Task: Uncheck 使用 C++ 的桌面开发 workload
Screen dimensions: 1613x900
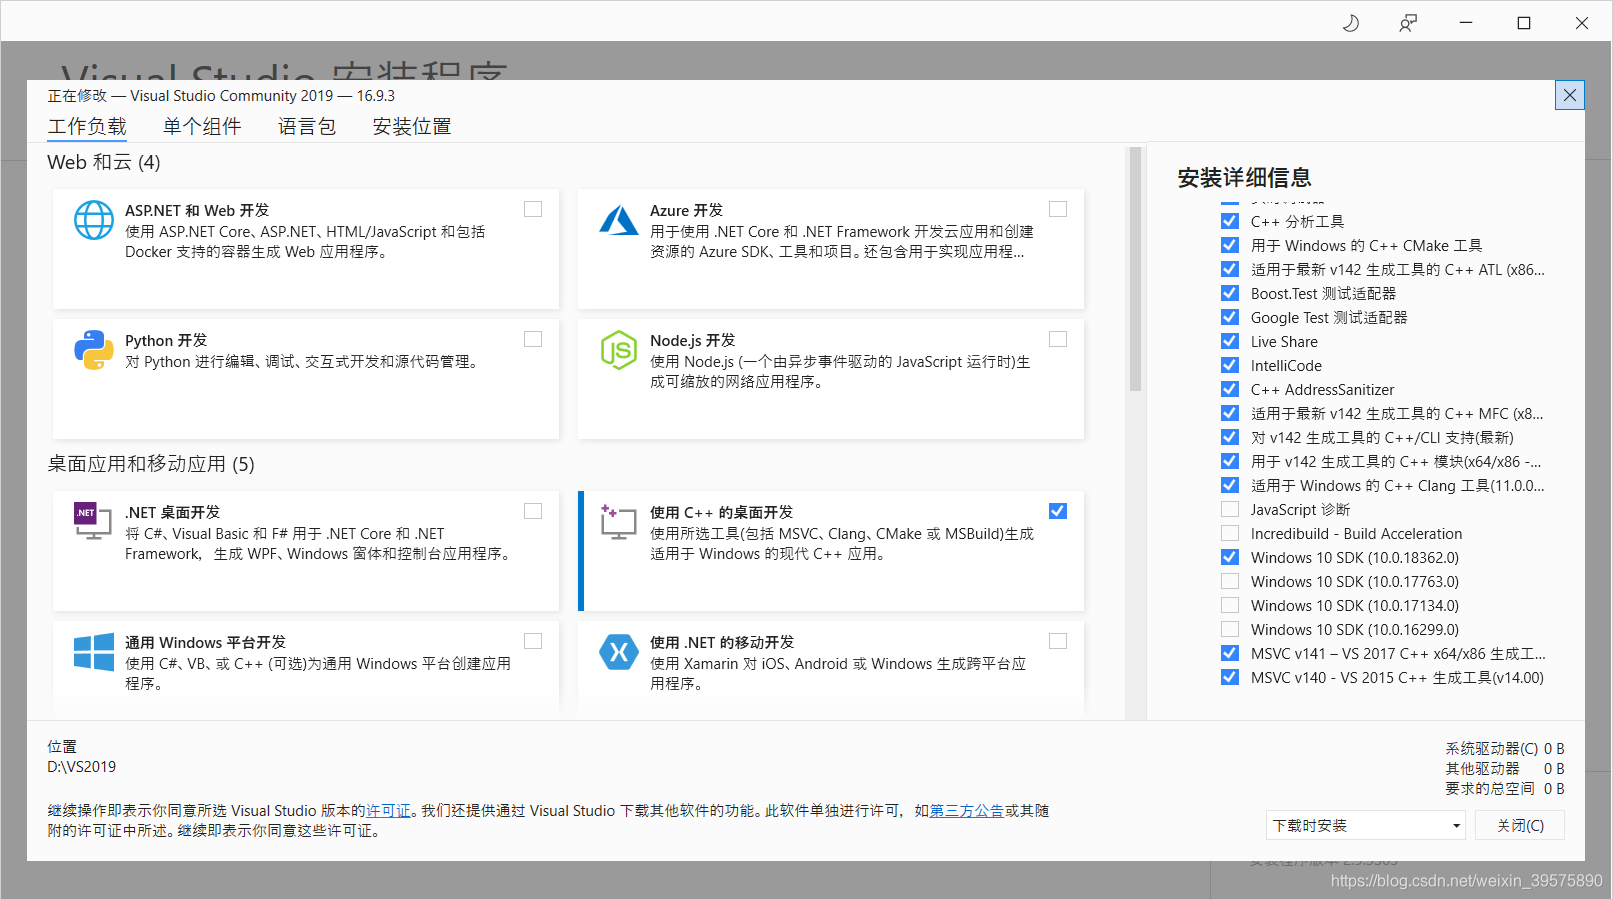Action: click(1058, 511)
